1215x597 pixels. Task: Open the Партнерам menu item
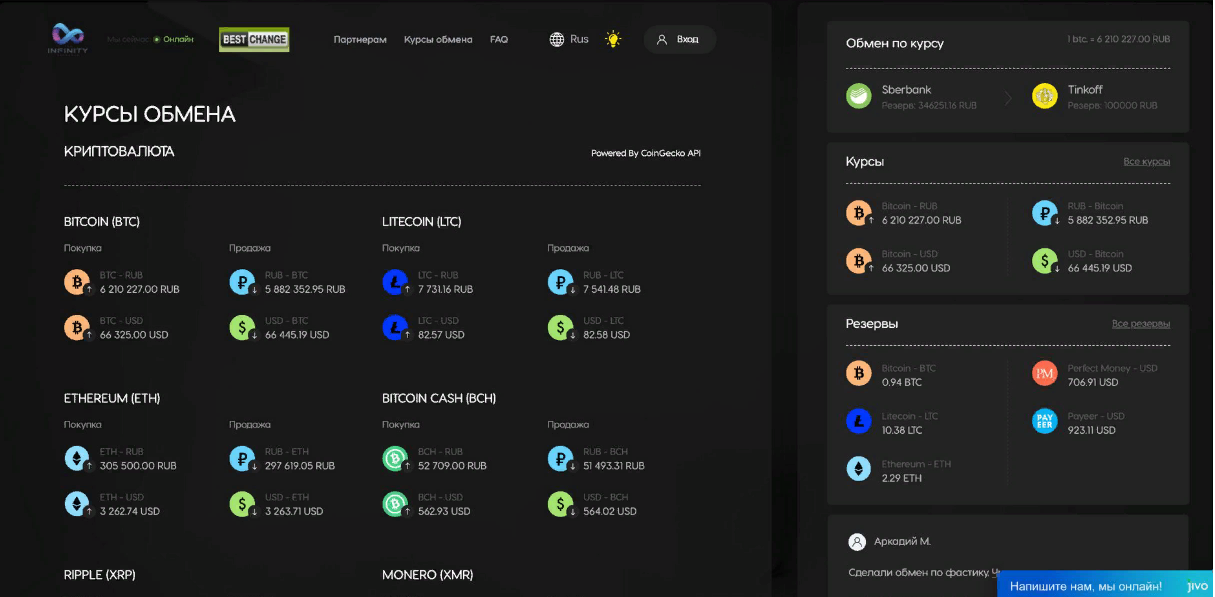(360, 40)
